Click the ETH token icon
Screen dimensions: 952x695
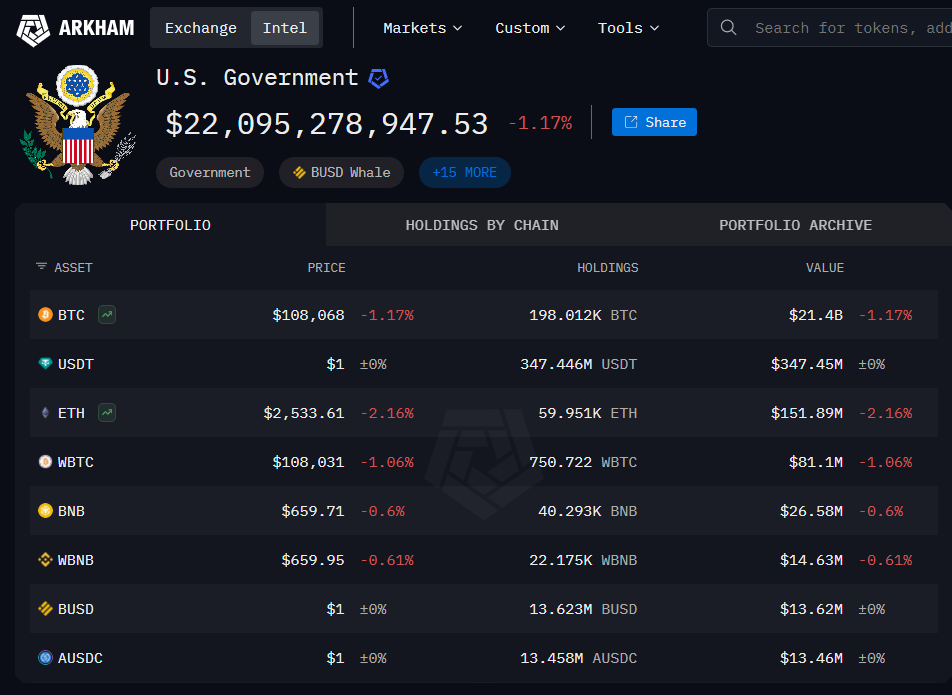pos(46,413)
